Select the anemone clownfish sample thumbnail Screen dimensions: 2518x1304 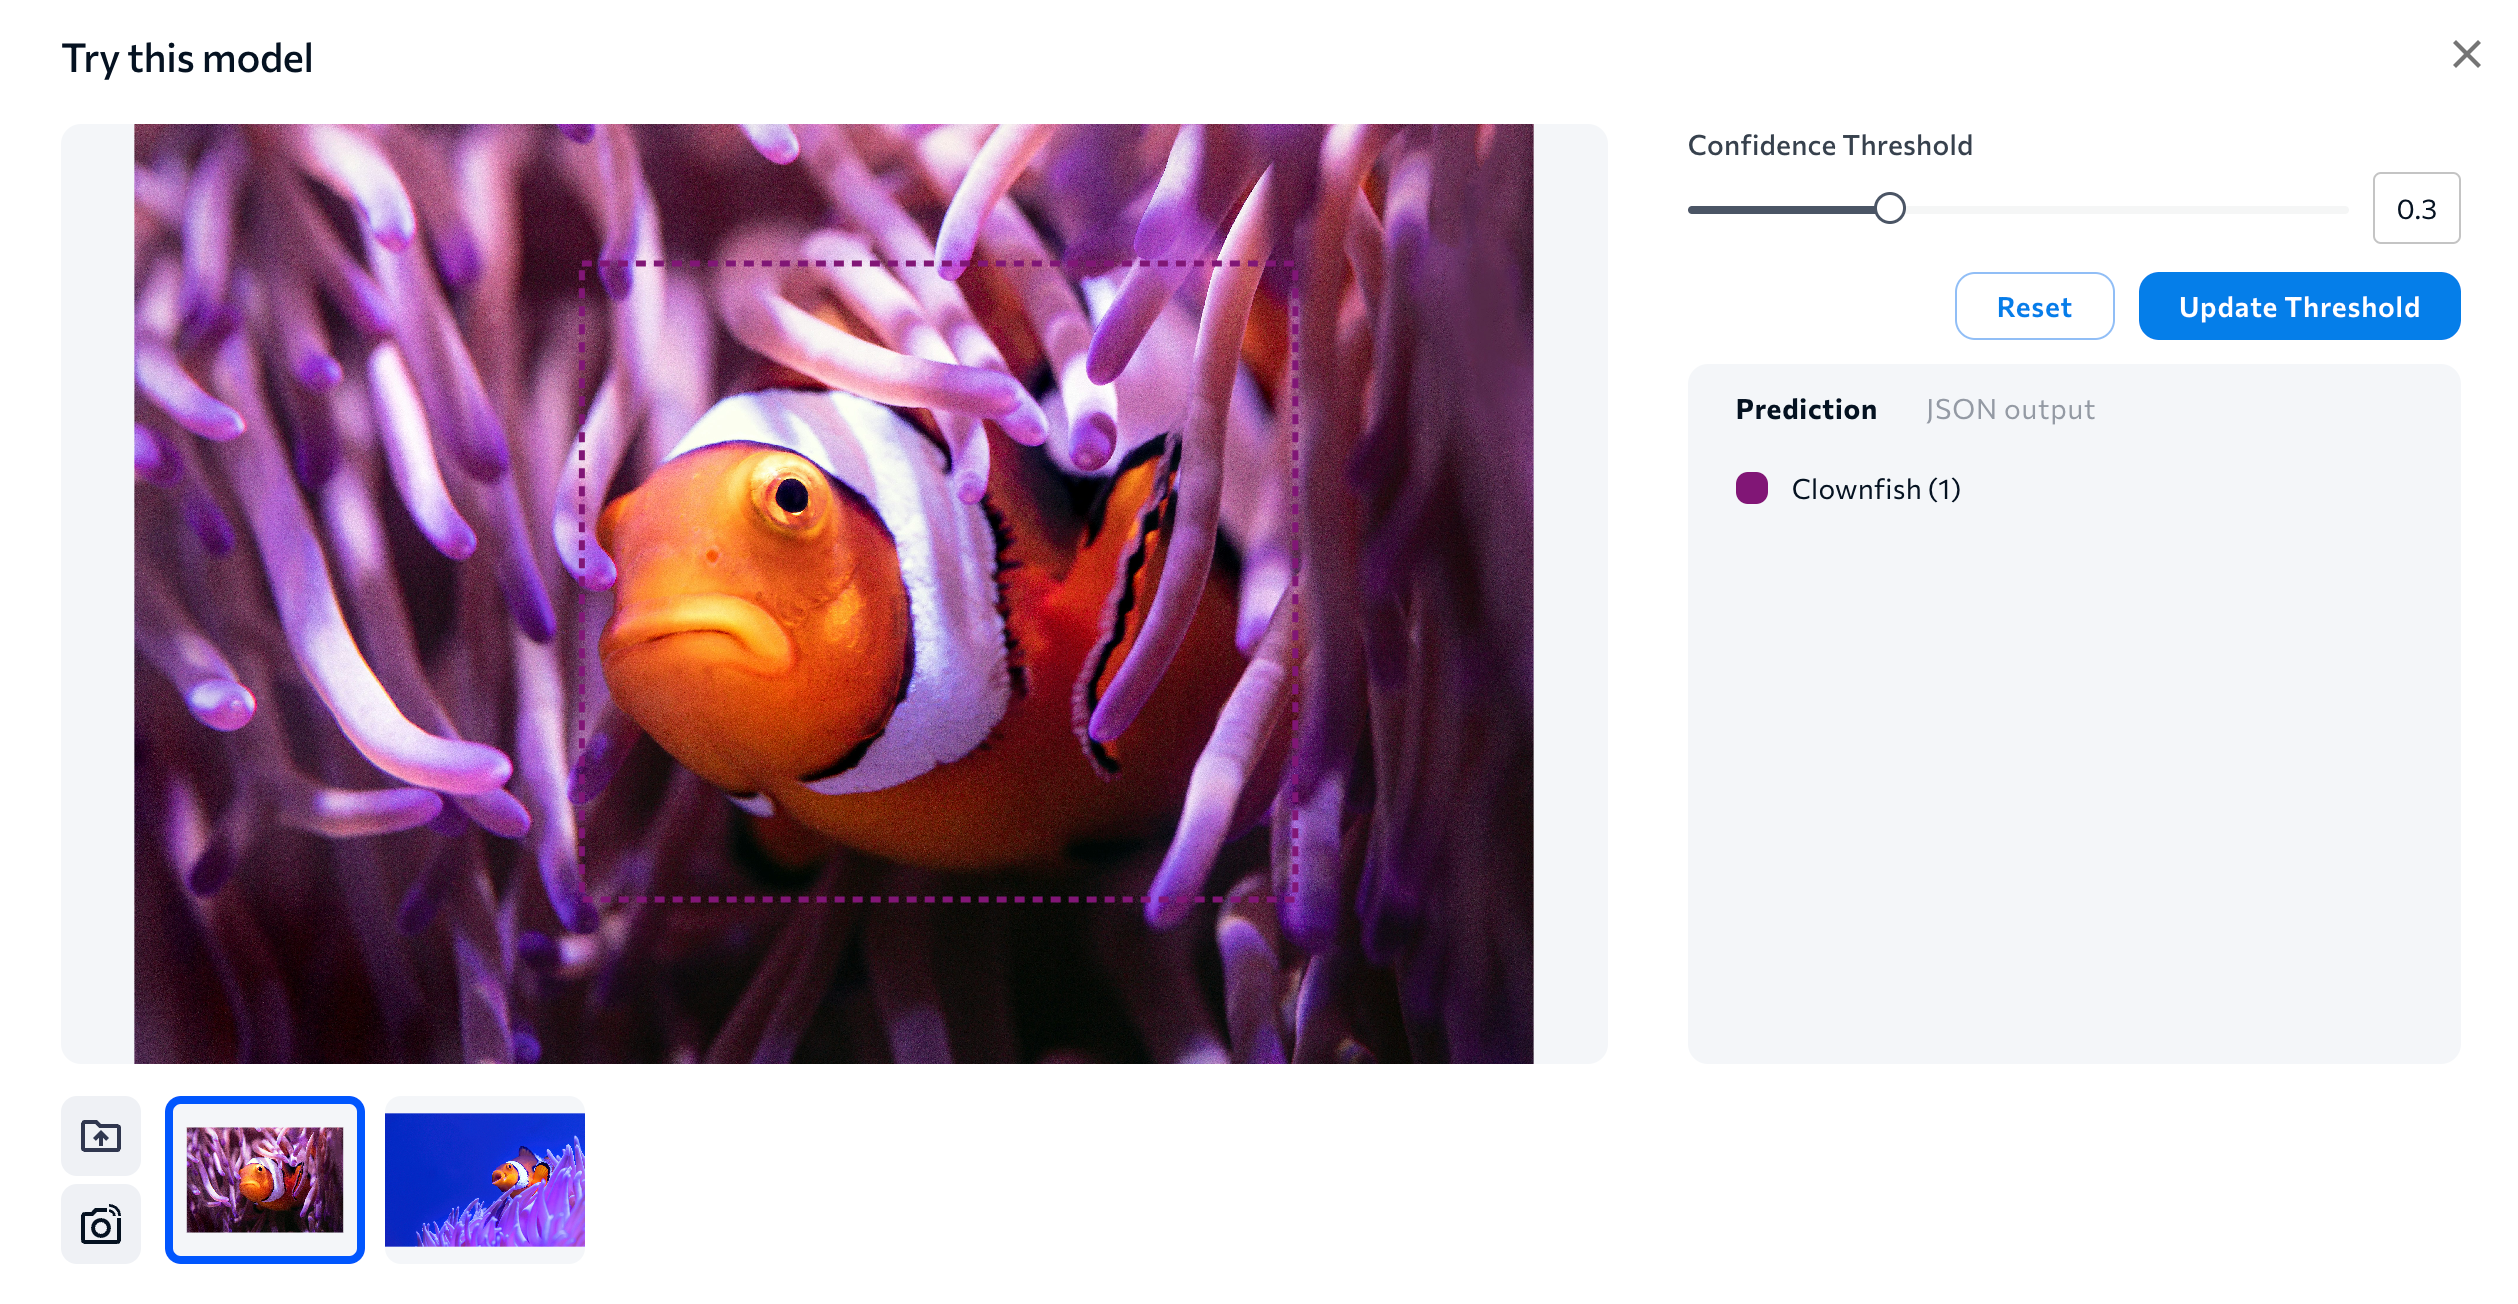265,1179
